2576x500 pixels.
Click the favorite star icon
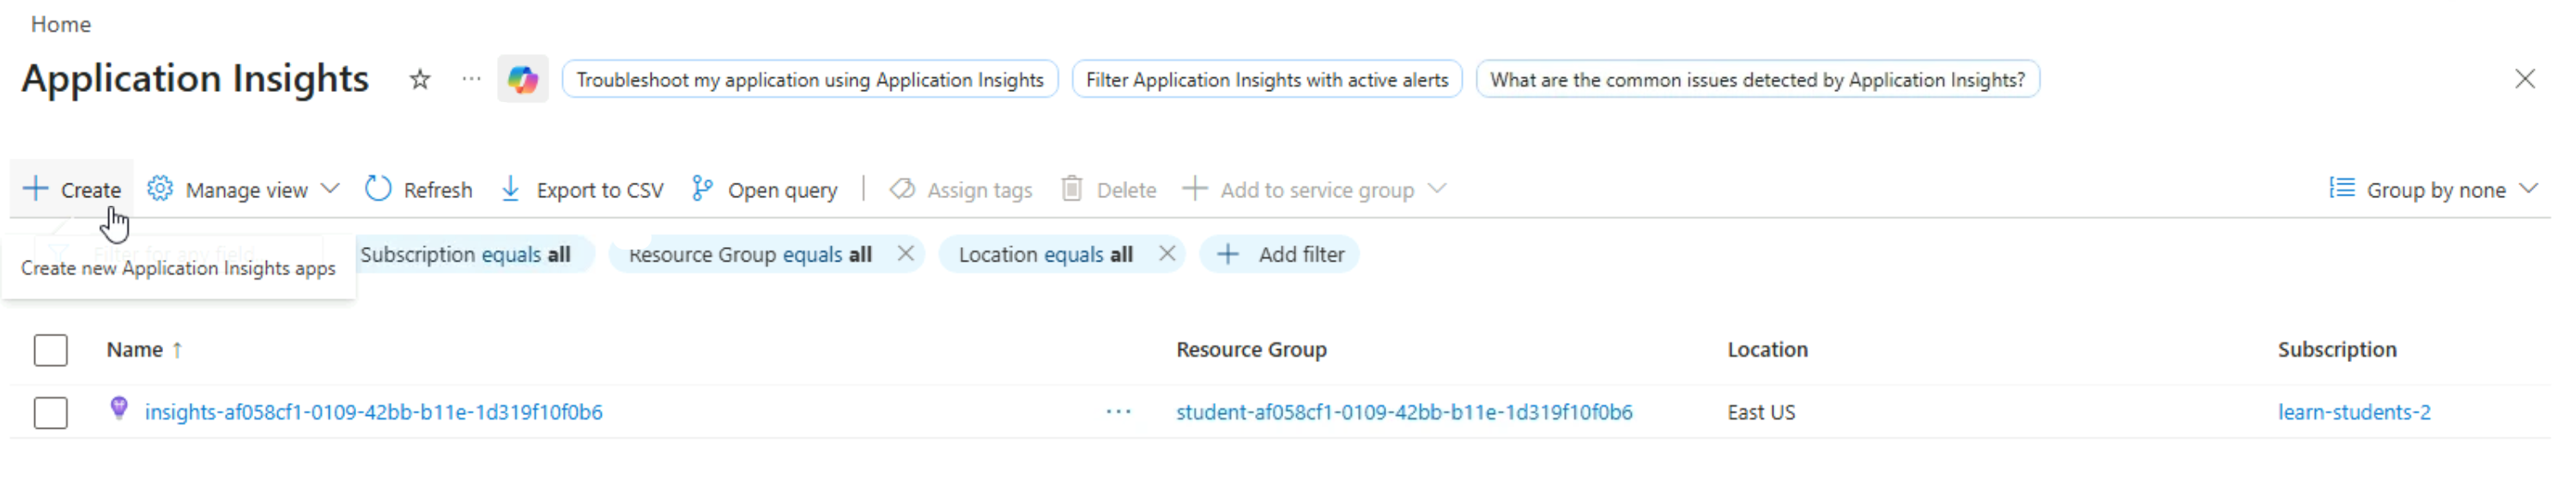(x=420, y=80)
